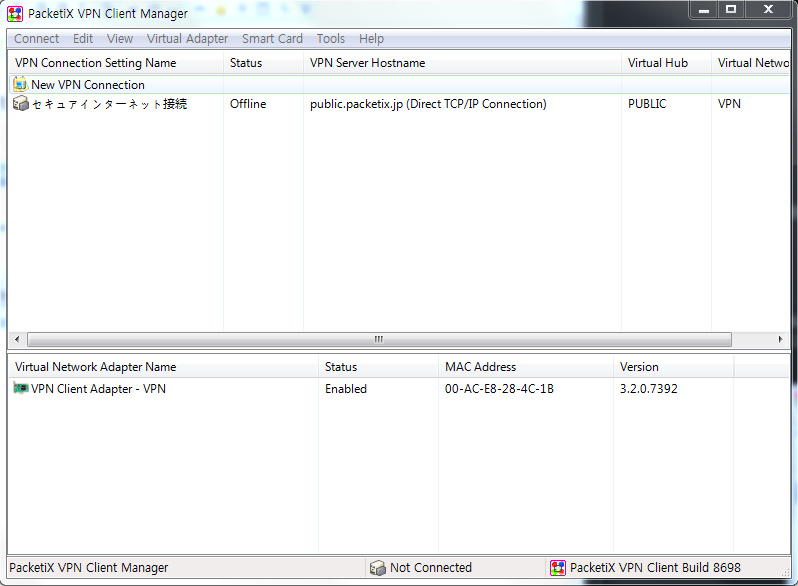Click the Enabled adapter status cell
798x586 pixels.
[x=346, y=389]
